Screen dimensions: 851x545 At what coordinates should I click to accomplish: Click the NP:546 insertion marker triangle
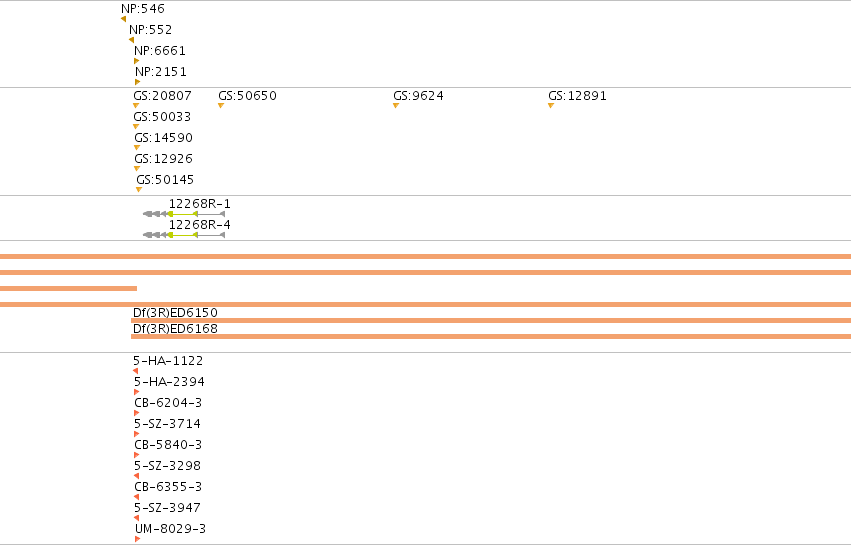coord(123,19)
